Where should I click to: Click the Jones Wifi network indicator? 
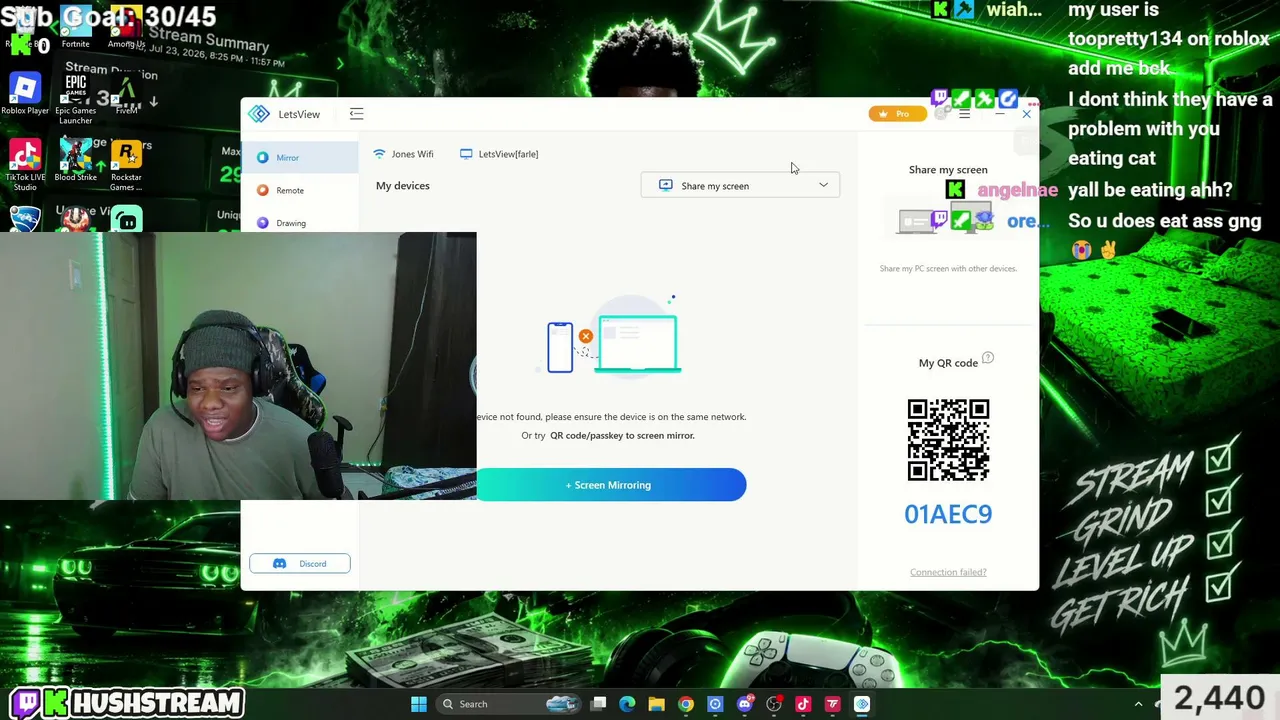403,154
